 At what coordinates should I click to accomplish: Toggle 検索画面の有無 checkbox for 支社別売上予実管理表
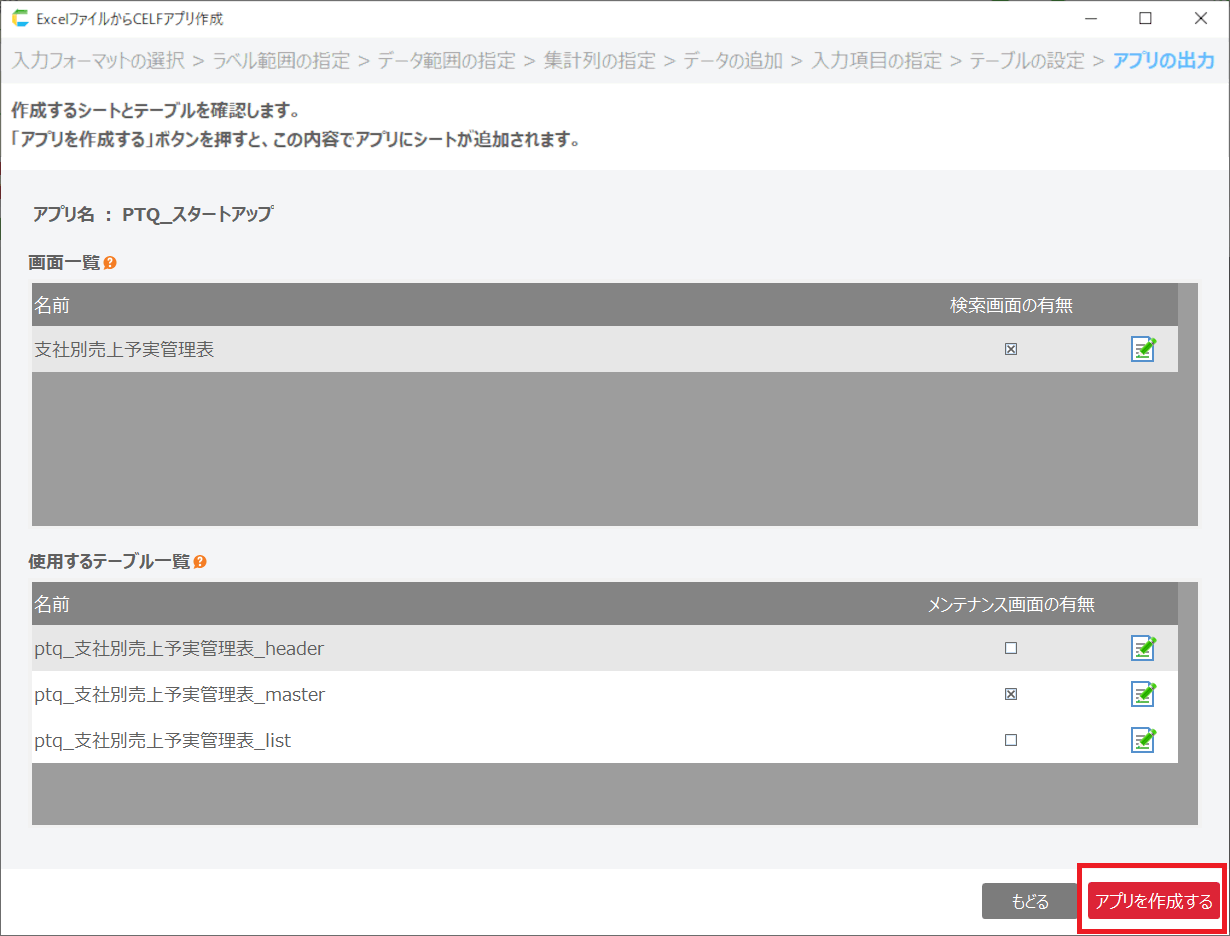point(1011,349)
